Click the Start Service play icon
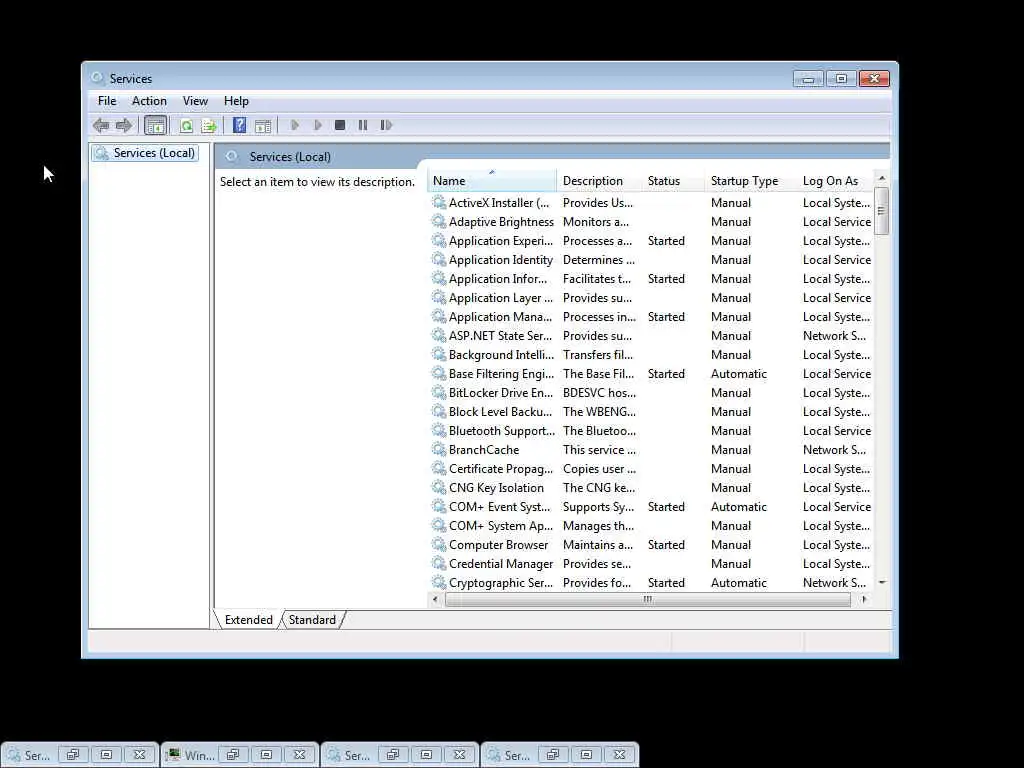 (295, 125)
